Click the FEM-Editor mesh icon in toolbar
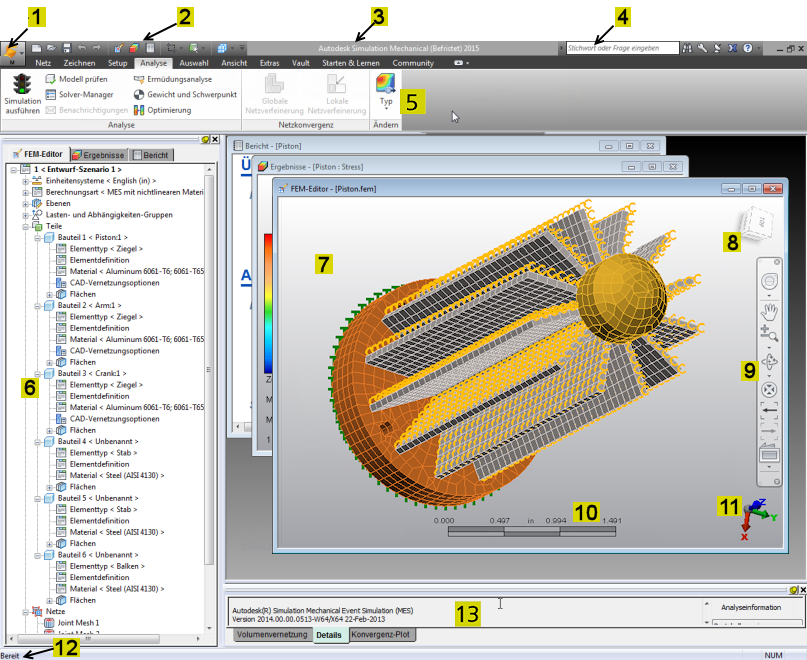This screenshot has height=660, width=807. tap(118, 48)
